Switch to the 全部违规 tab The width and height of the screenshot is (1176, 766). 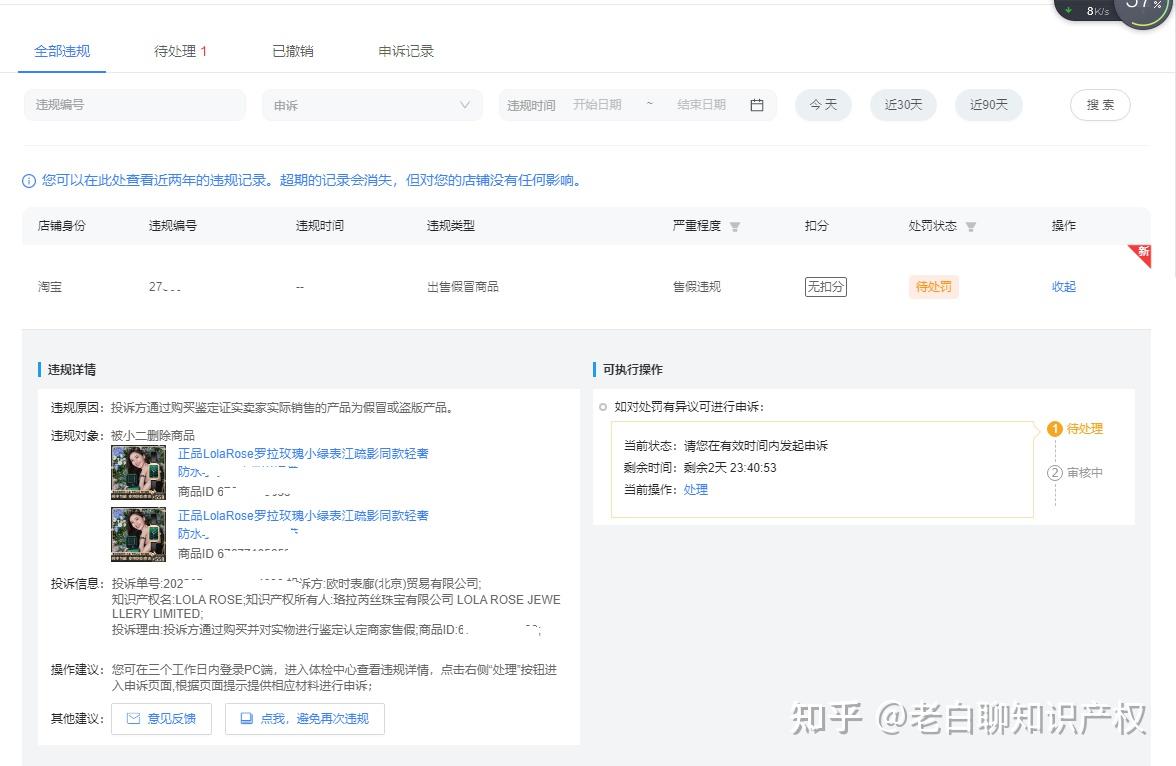[x=62, y=51]
